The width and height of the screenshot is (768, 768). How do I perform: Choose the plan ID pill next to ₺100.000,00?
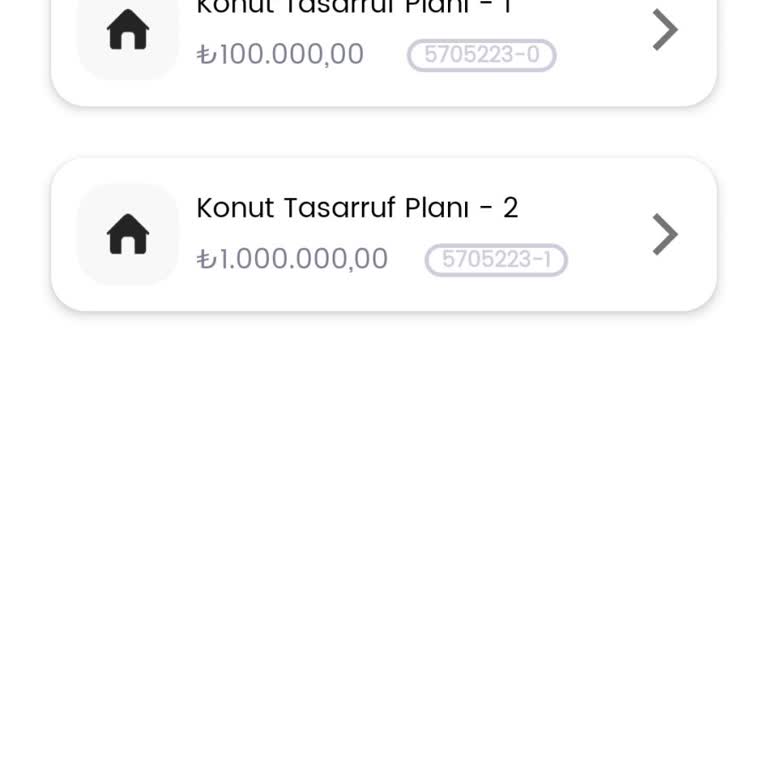[x=481, y=55]
